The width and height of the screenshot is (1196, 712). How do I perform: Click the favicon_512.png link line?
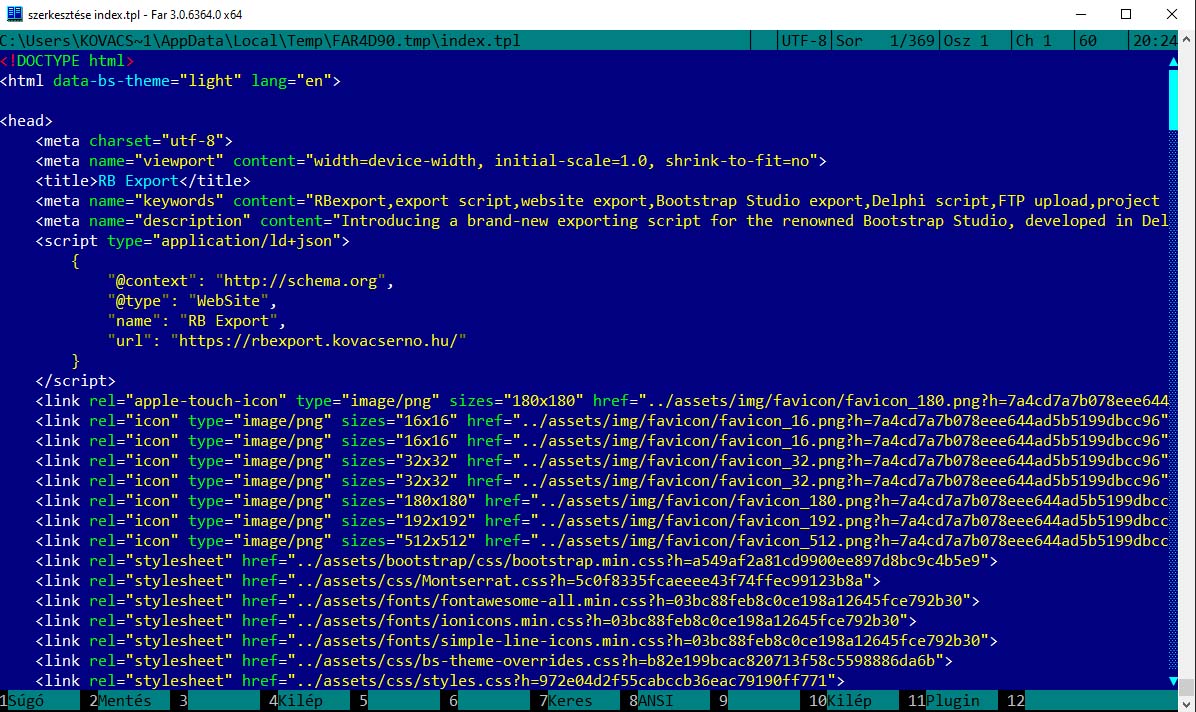click(x=601, y=540)
